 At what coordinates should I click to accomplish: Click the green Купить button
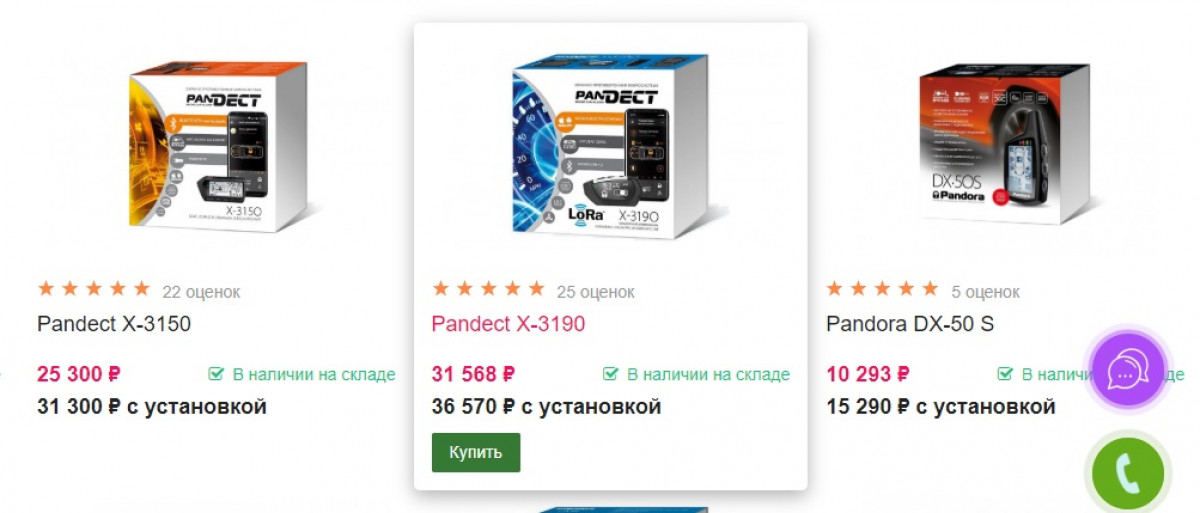coord(476,453)
